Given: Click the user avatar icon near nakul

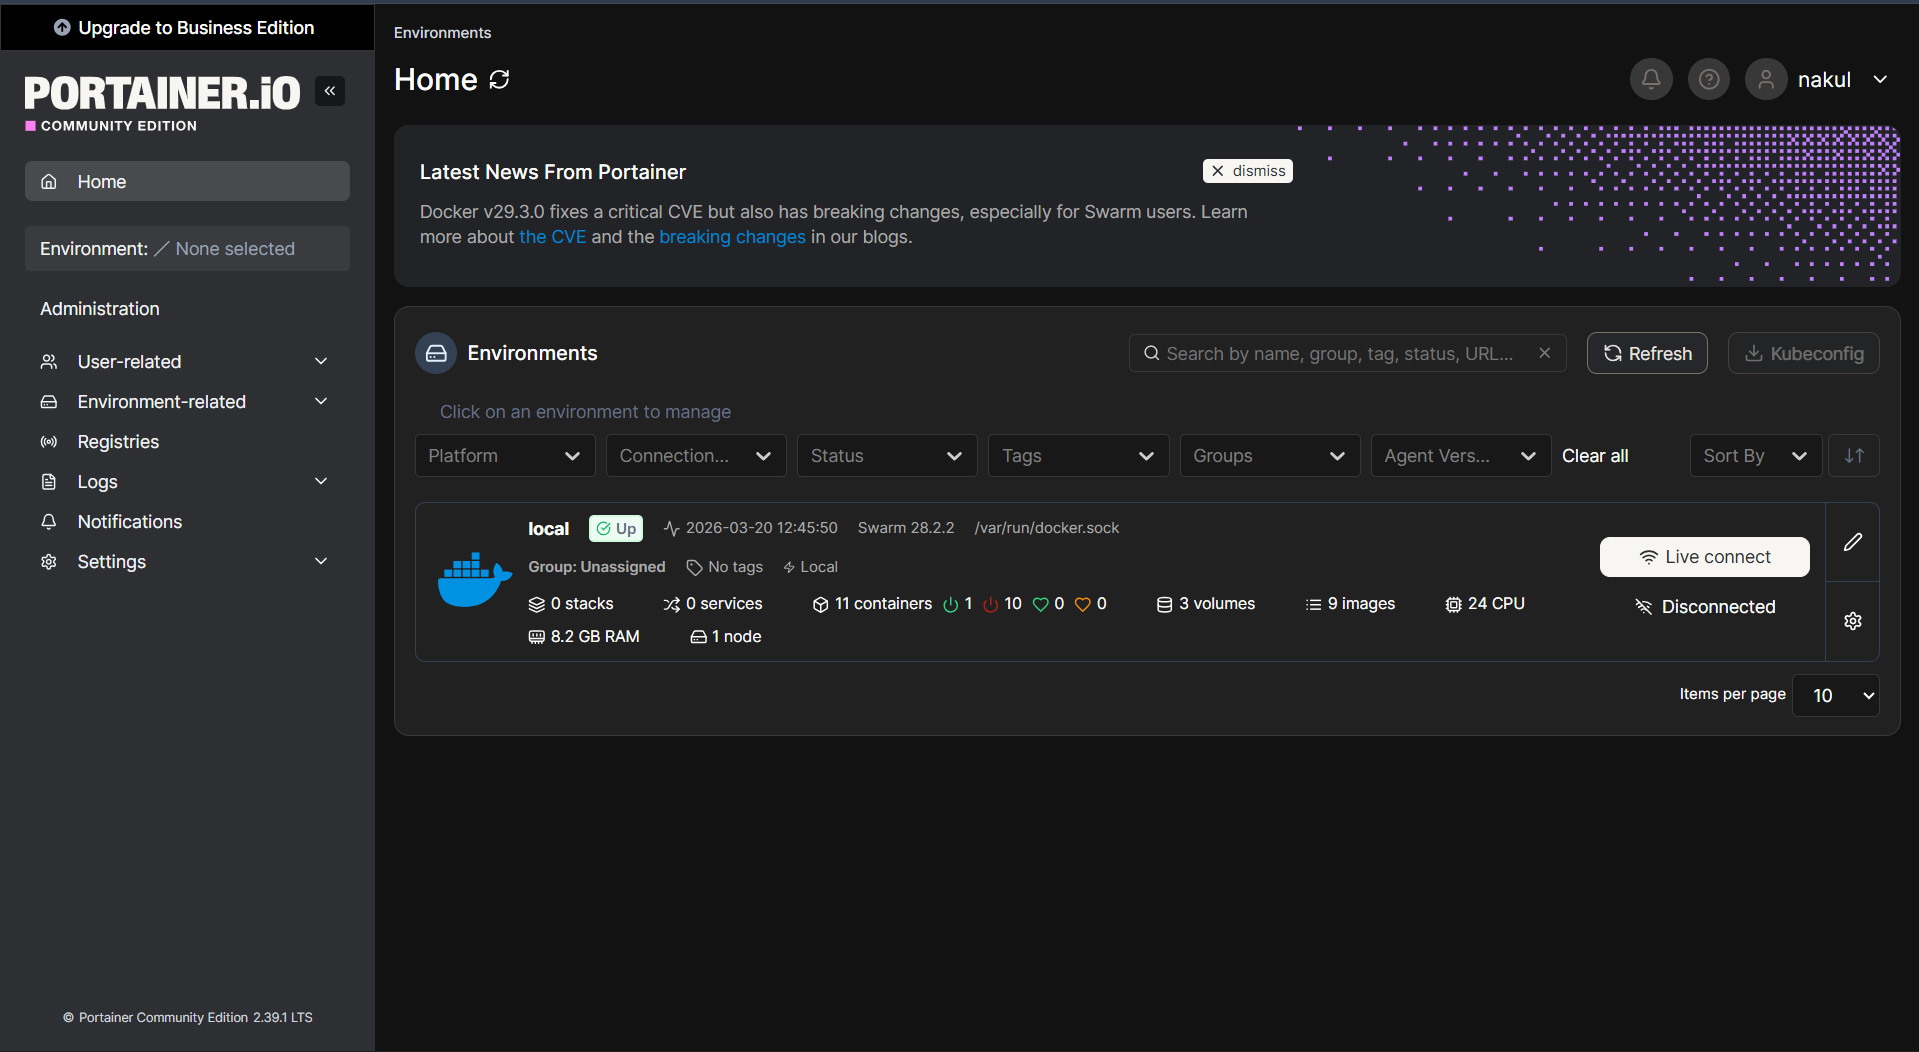Looking at the screenshot, I should pos(1766,79).
